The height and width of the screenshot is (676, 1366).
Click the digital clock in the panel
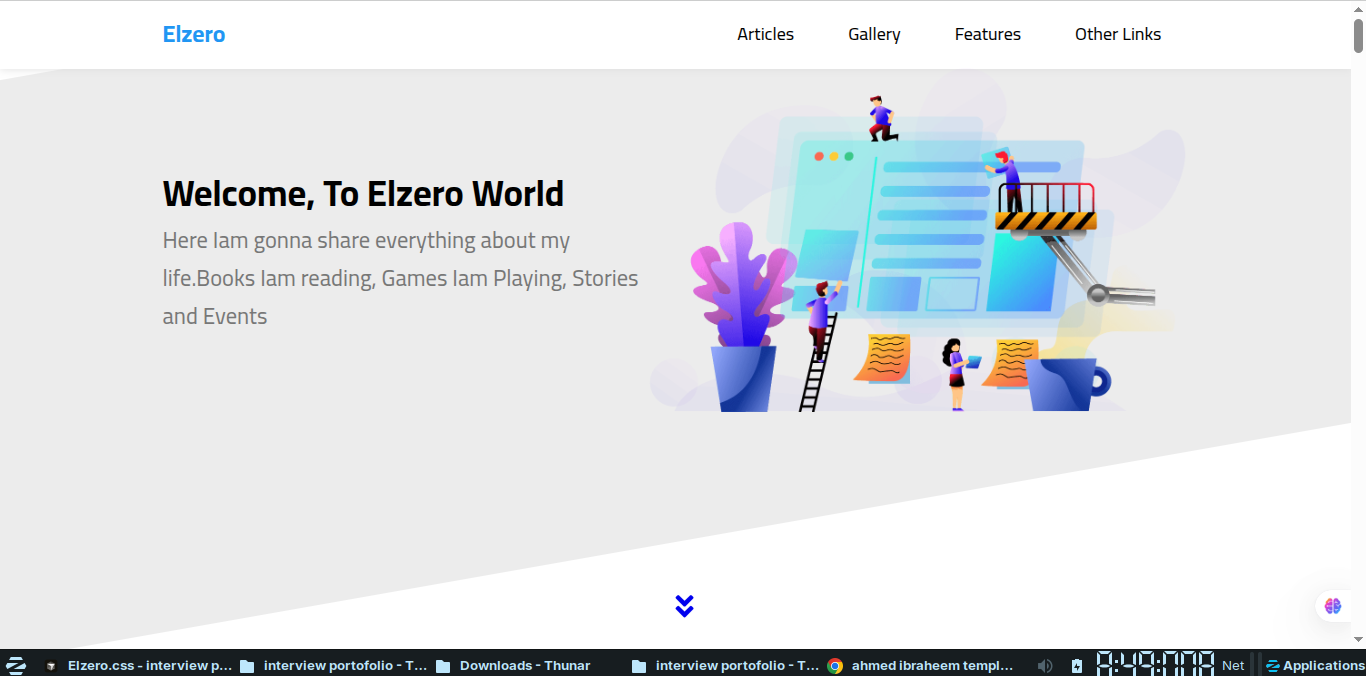(x=1155, y=664)
